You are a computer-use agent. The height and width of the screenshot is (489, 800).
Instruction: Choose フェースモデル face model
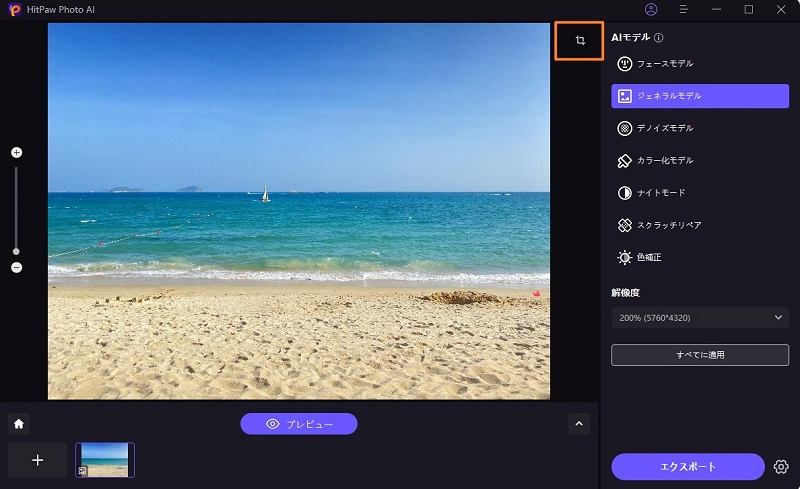click(700, 64)
